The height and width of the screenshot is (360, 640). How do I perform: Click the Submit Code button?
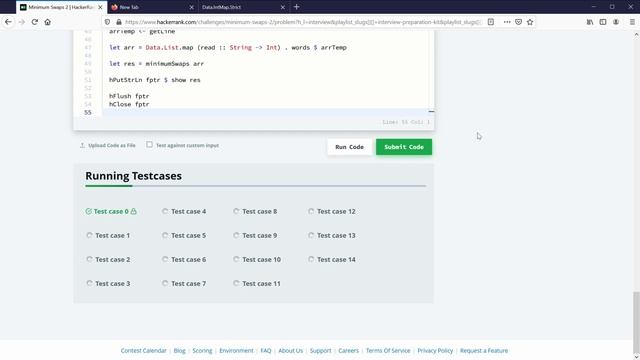[404, 147]
